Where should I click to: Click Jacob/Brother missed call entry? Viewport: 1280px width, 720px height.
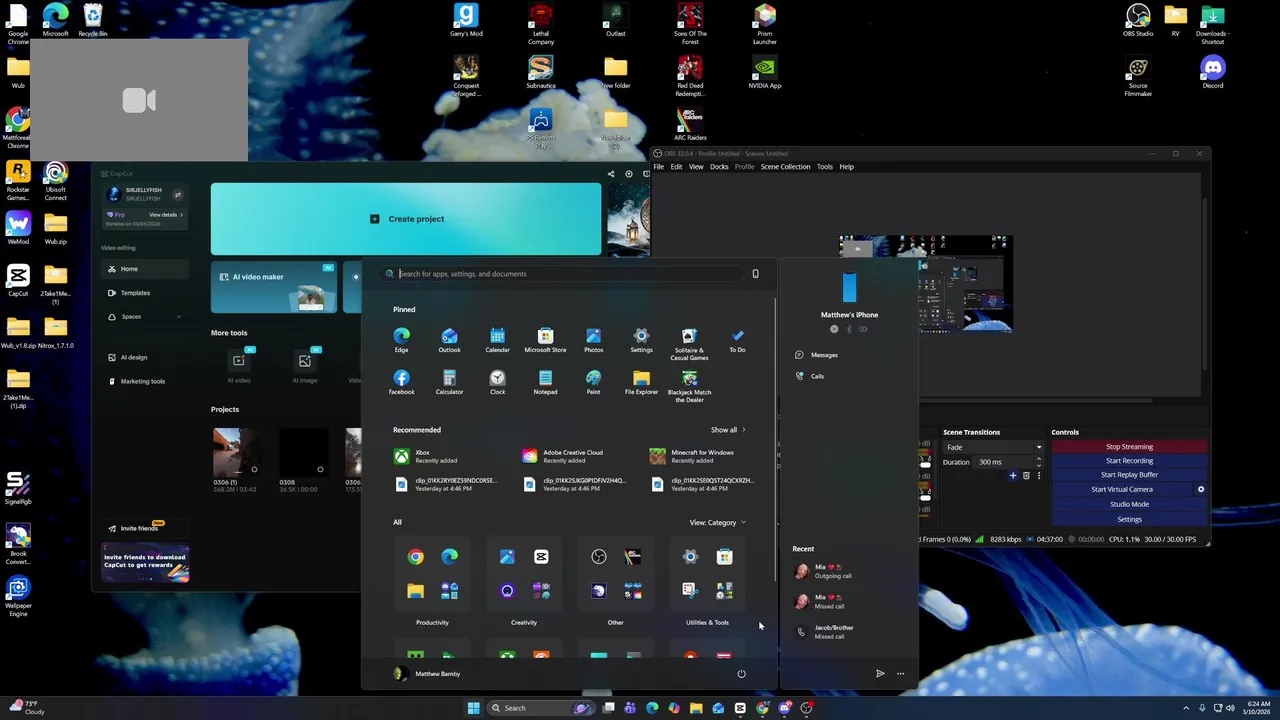(833, 632)
